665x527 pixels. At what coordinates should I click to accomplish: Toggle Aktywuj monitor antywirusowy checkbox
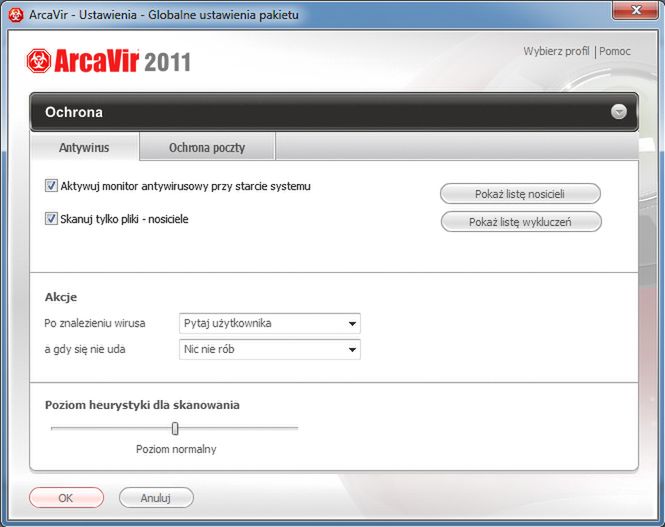pos(51,186)
